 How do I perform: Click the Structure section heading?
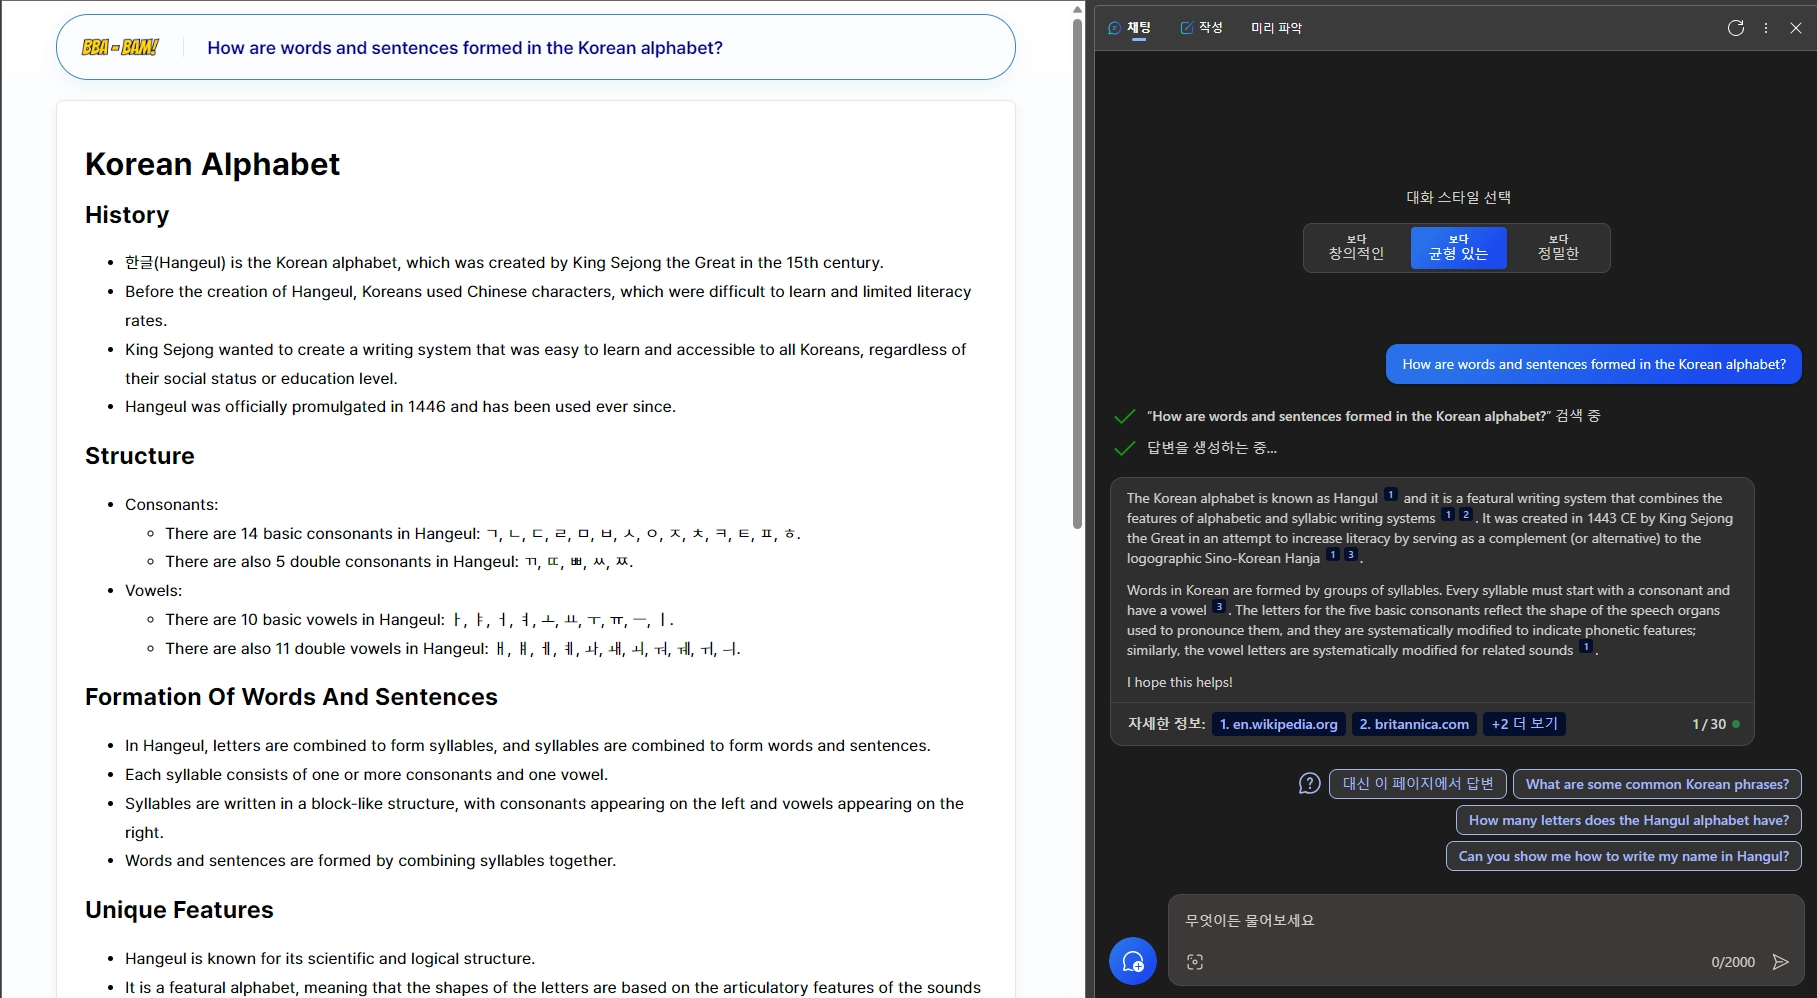[140, 456]
